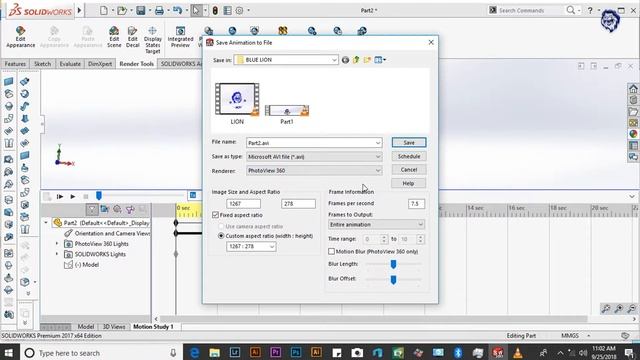Click the timeline playhead marker
Screen dimensions: 640x360
[99, 196]
